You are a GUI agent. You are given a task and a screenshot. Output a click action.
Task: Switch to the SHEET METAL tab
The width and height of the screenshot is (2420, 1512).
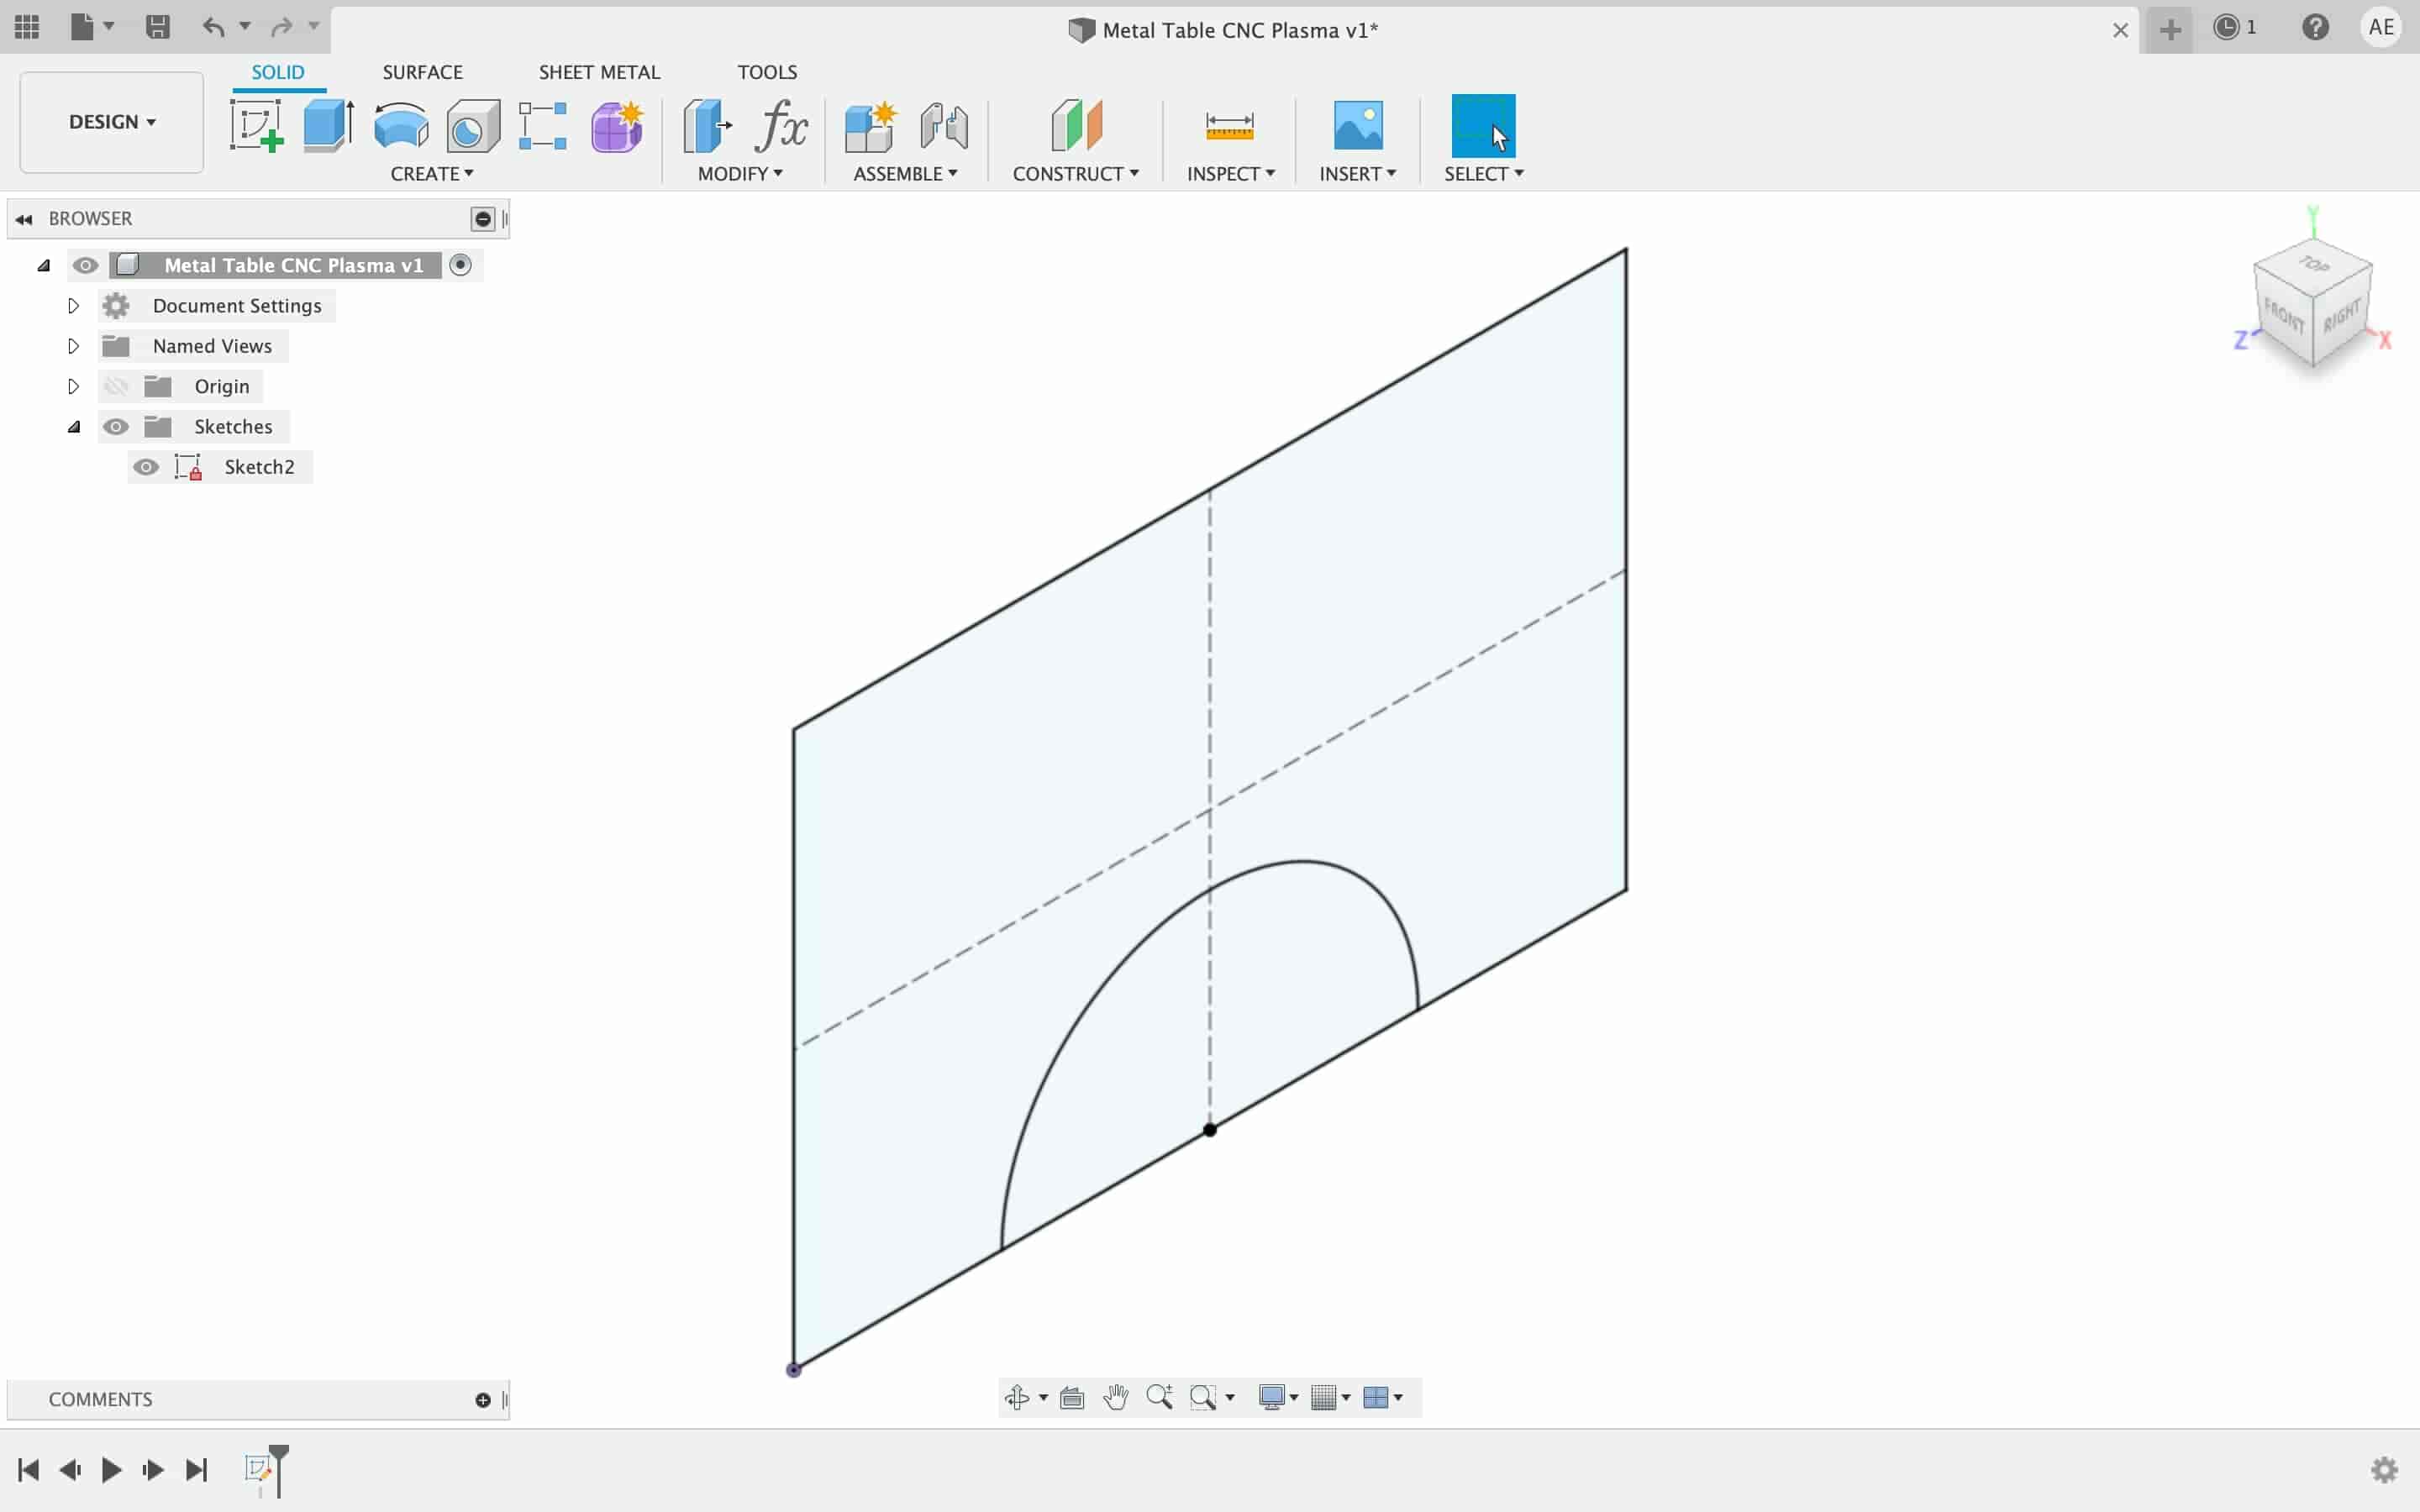(x=599, y=71)
